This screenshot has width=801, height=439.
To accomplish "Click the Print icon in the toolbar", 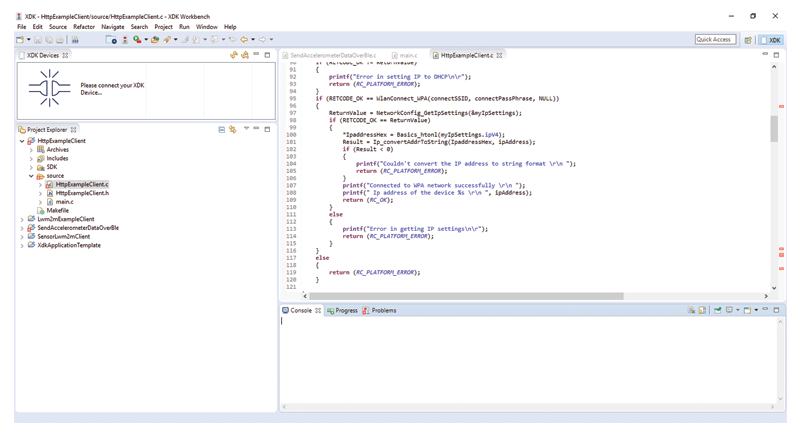I will 60,39.
